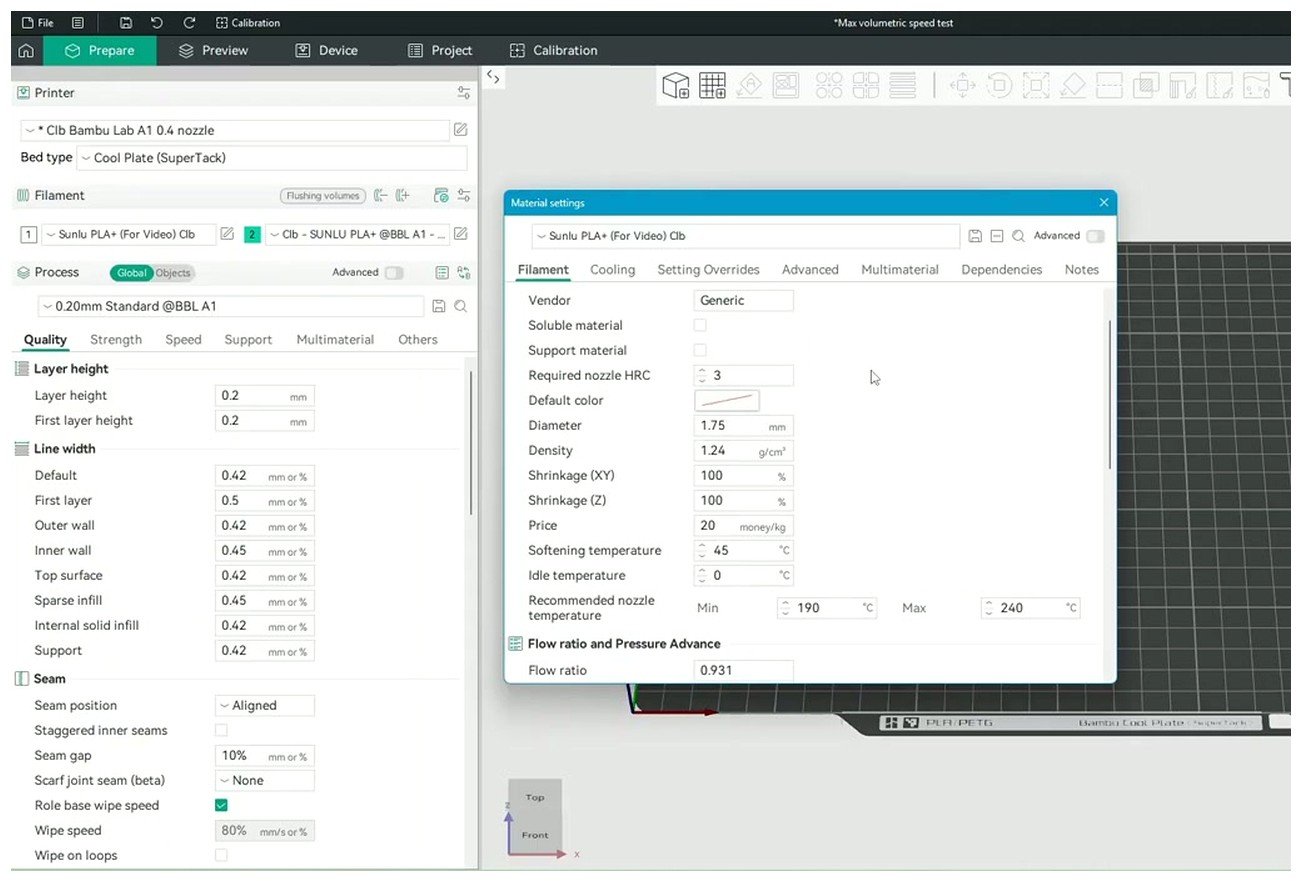Click the Add plate grid icon
1302x882 pixels.
(x=712, y=86)
